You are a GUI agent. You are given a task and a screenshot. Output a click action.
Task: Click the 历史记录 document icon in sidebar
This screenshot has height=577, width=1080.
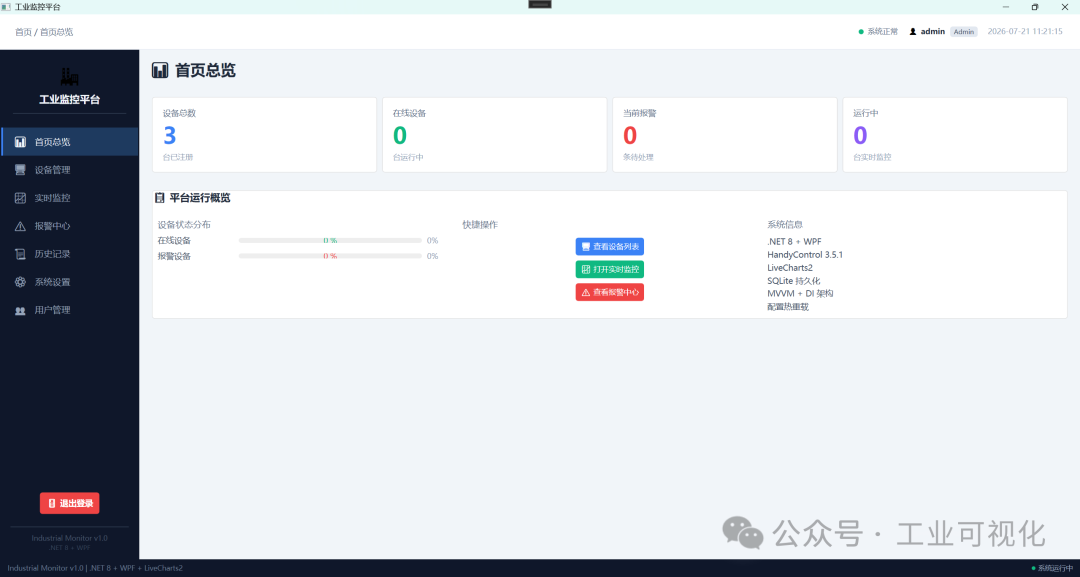[x=20, y=253]
